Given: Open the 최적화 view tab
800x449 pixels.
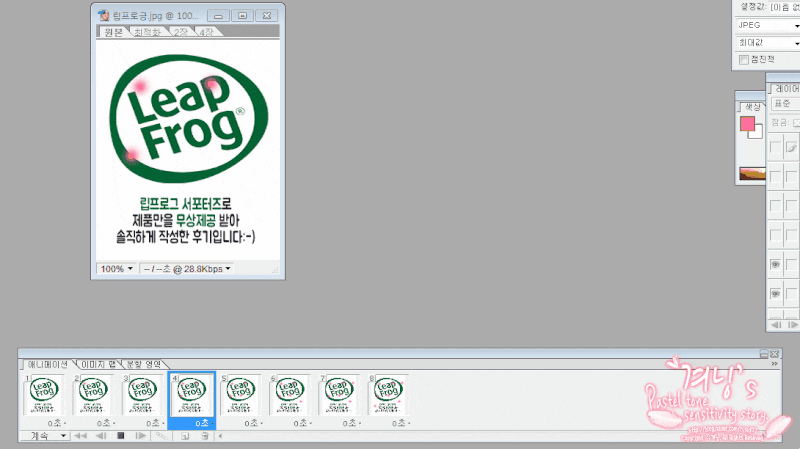Looking at the screenshot, I should click(147, 32).
